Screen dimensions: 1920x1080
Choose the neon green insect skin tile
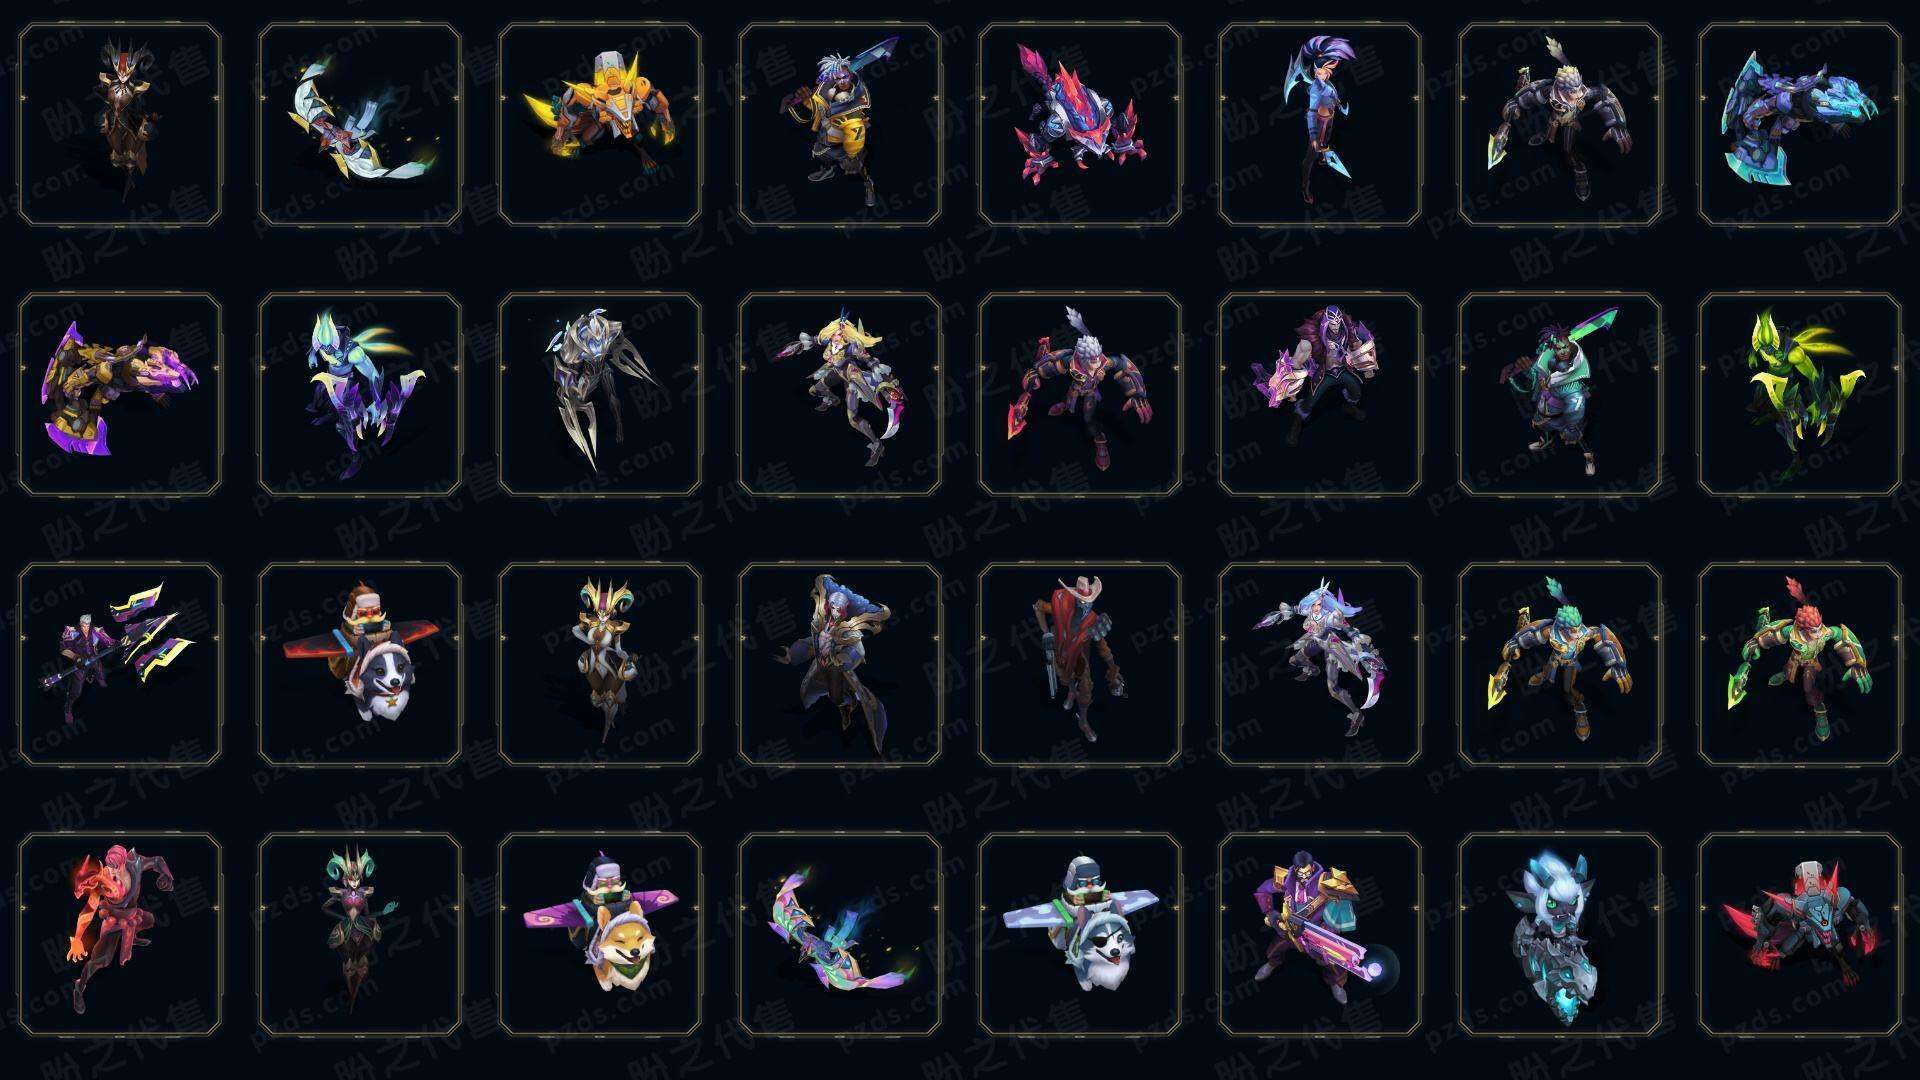click(x=1800, y=394)
